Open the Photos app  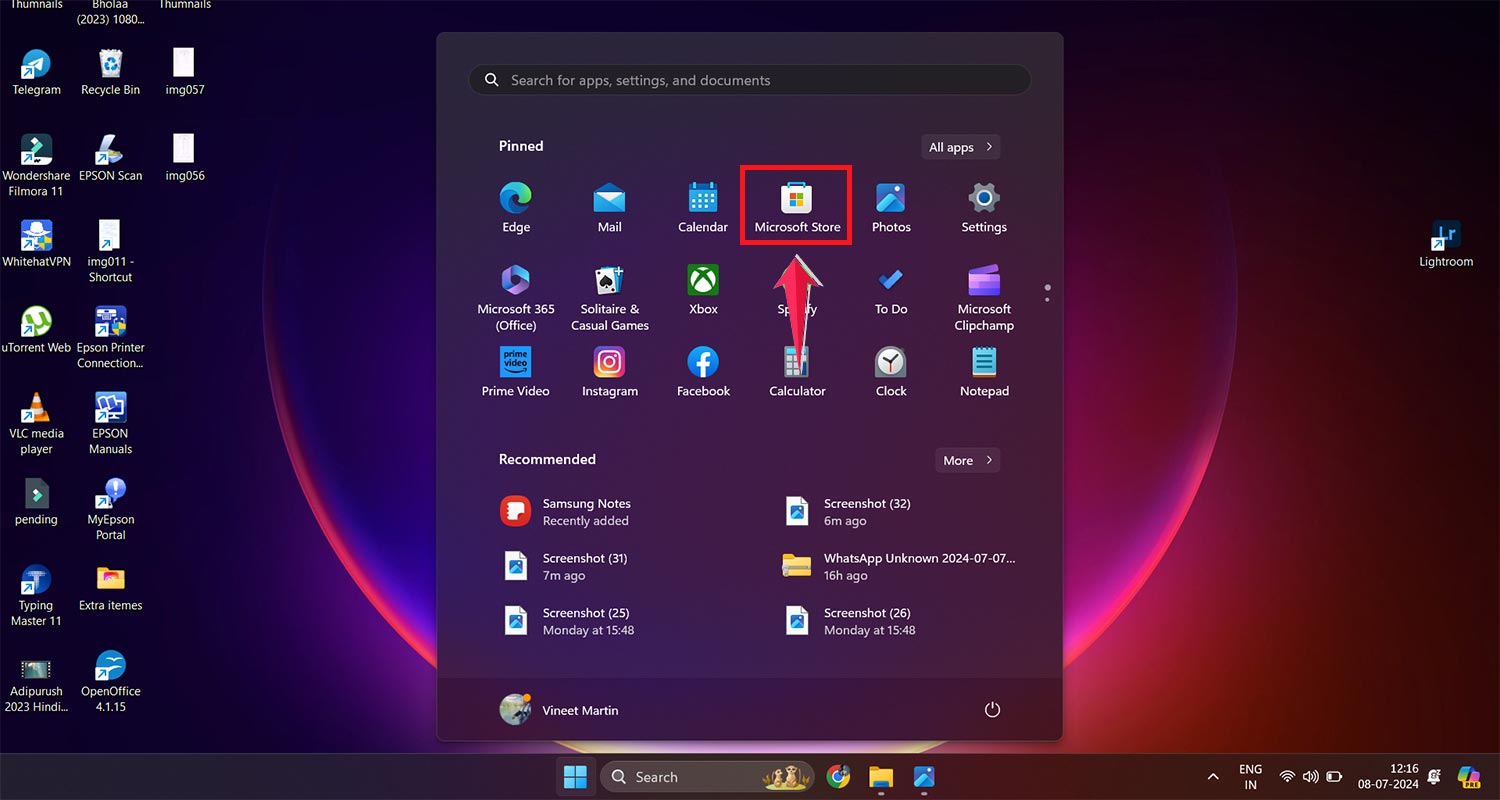890,205
